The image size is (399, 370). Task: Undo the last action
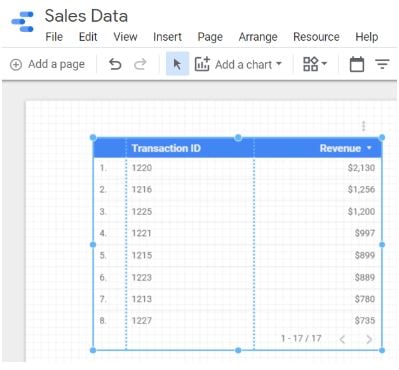pyautogui.click(x=115, y=64)
